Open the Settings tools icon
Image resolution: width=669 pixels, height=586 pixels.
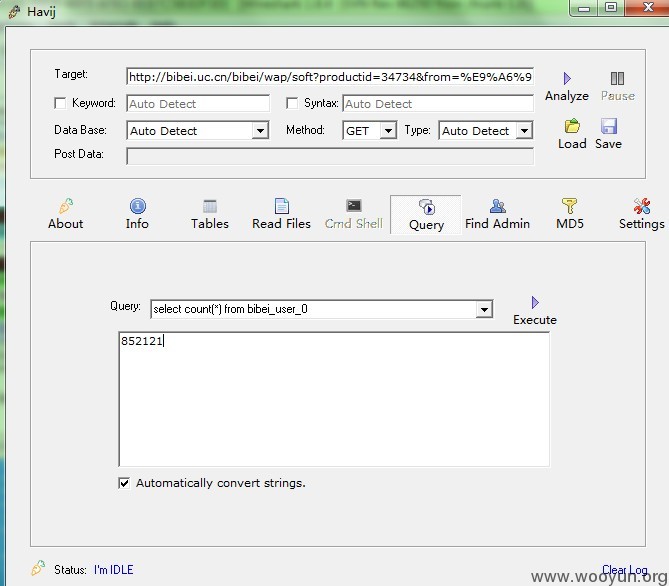642,206
